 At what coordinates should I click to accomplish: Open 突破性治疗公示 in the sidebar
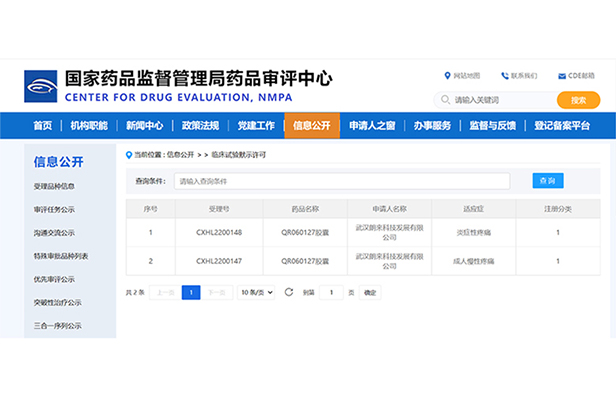[x=57, y=302]
